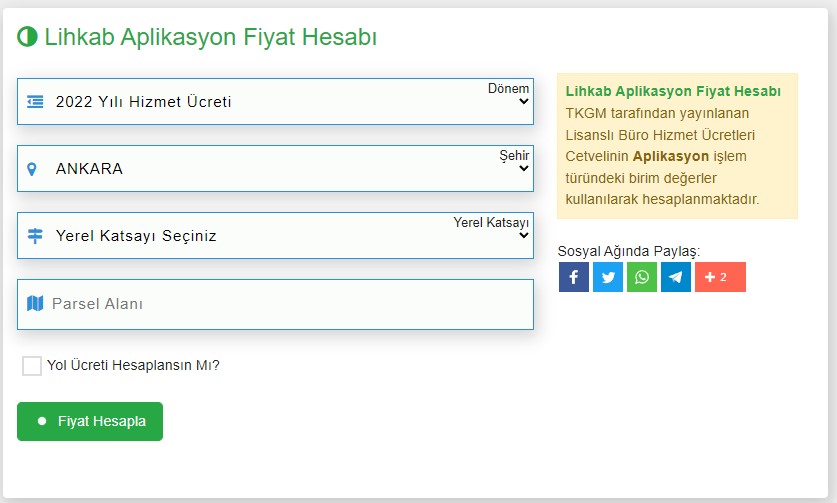Click the green info box title text
This screenshot has width=837, height=503.
(x=673, y=91)
